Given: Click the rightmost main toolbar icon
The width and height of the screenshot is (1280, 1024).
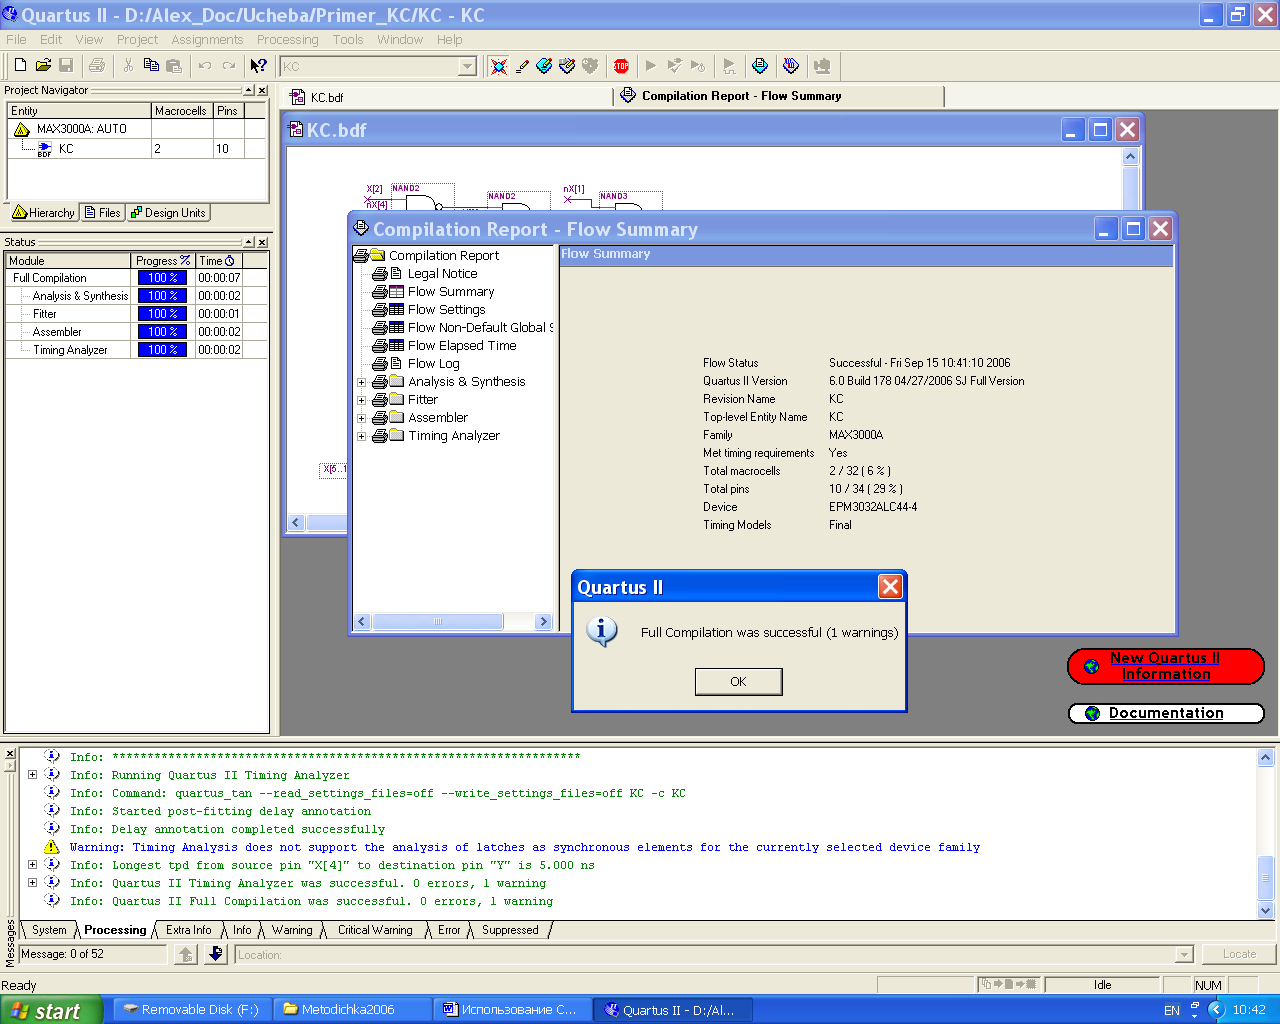Looking at the screenshot, I should 822,66.
